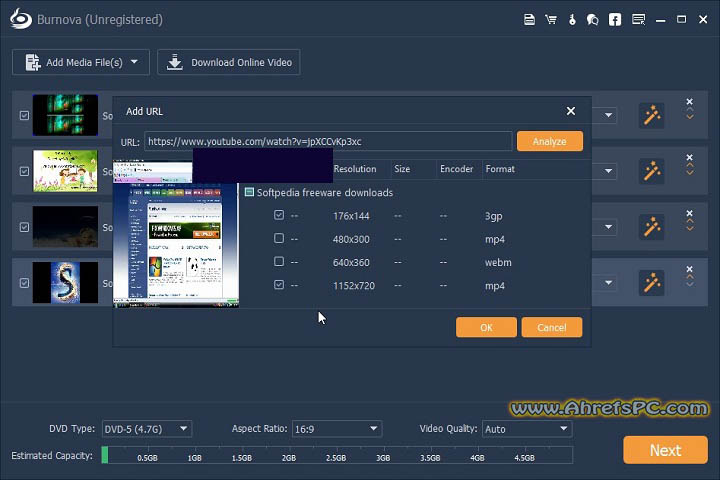Image resolution: width=720 pixels, height=480 pixels.
Task: Open the shopping cart purchase icon
Action: click(x=551, y=20)
